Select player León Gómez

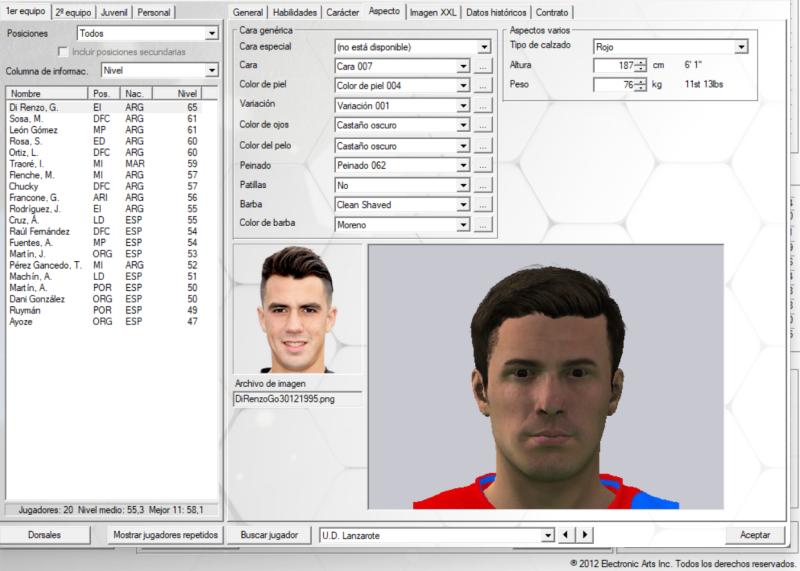click(x=104, y=130)
